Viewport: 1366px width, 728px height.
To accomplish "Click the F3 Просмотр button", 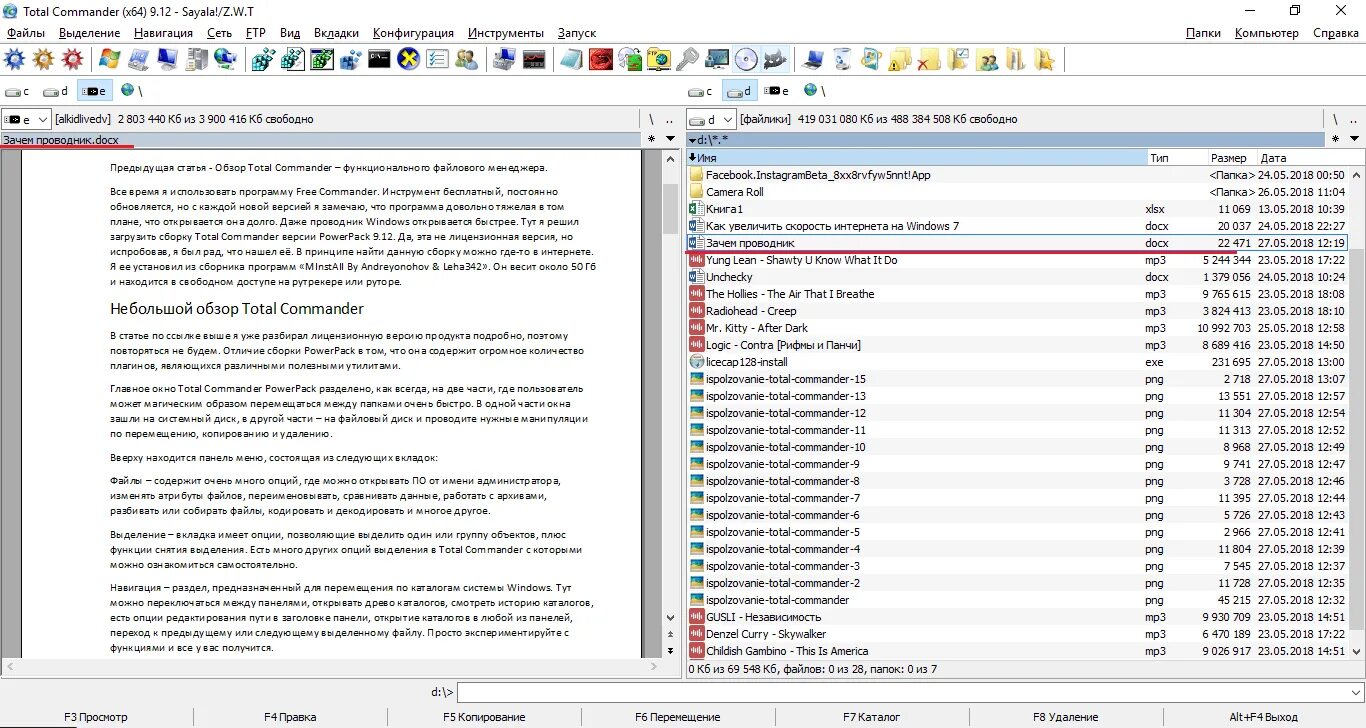I will click(x=96, y=717).
